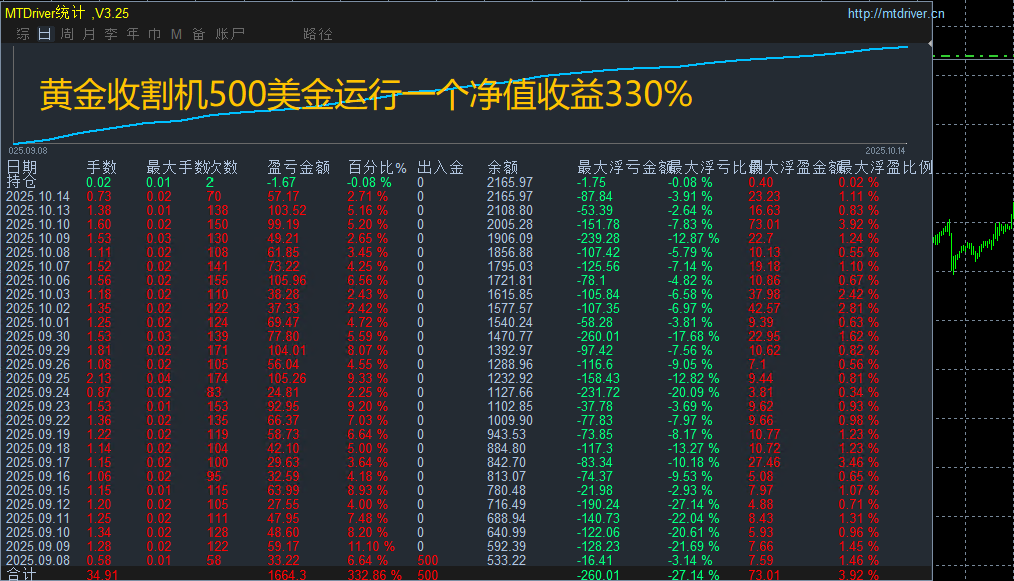Click the balance value 2108.80
This screenshot has width=1014, height=581.
[510, 210]
